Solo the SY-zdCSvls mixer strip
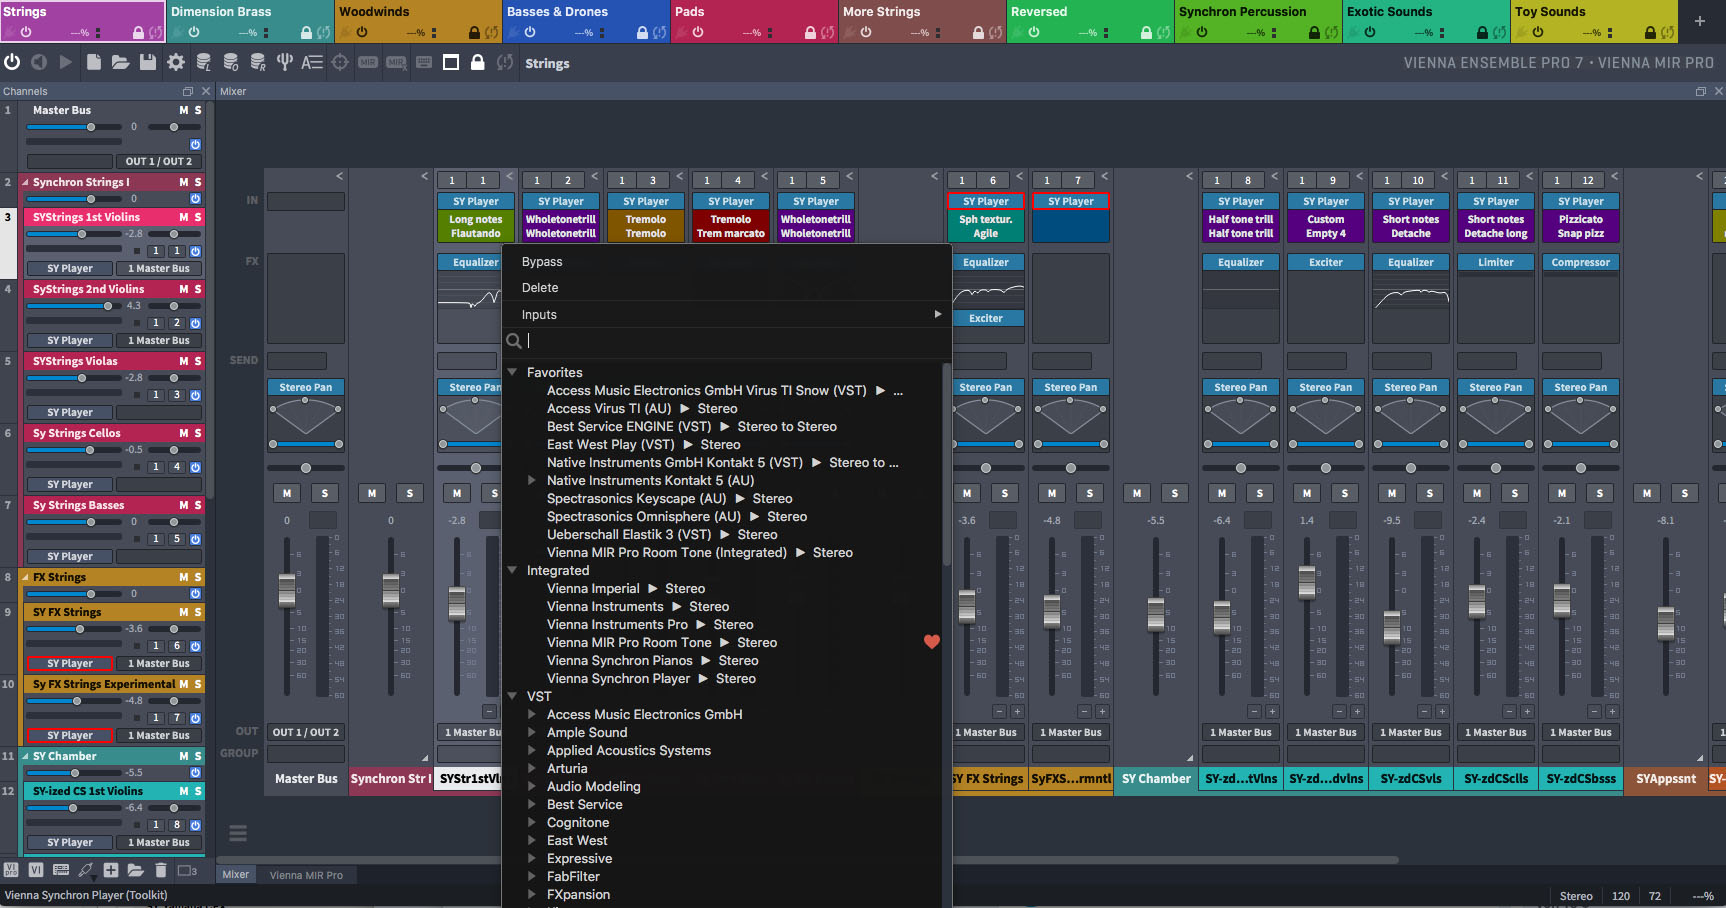Viewport: 1726px width, 908px height. point(1430,493)
